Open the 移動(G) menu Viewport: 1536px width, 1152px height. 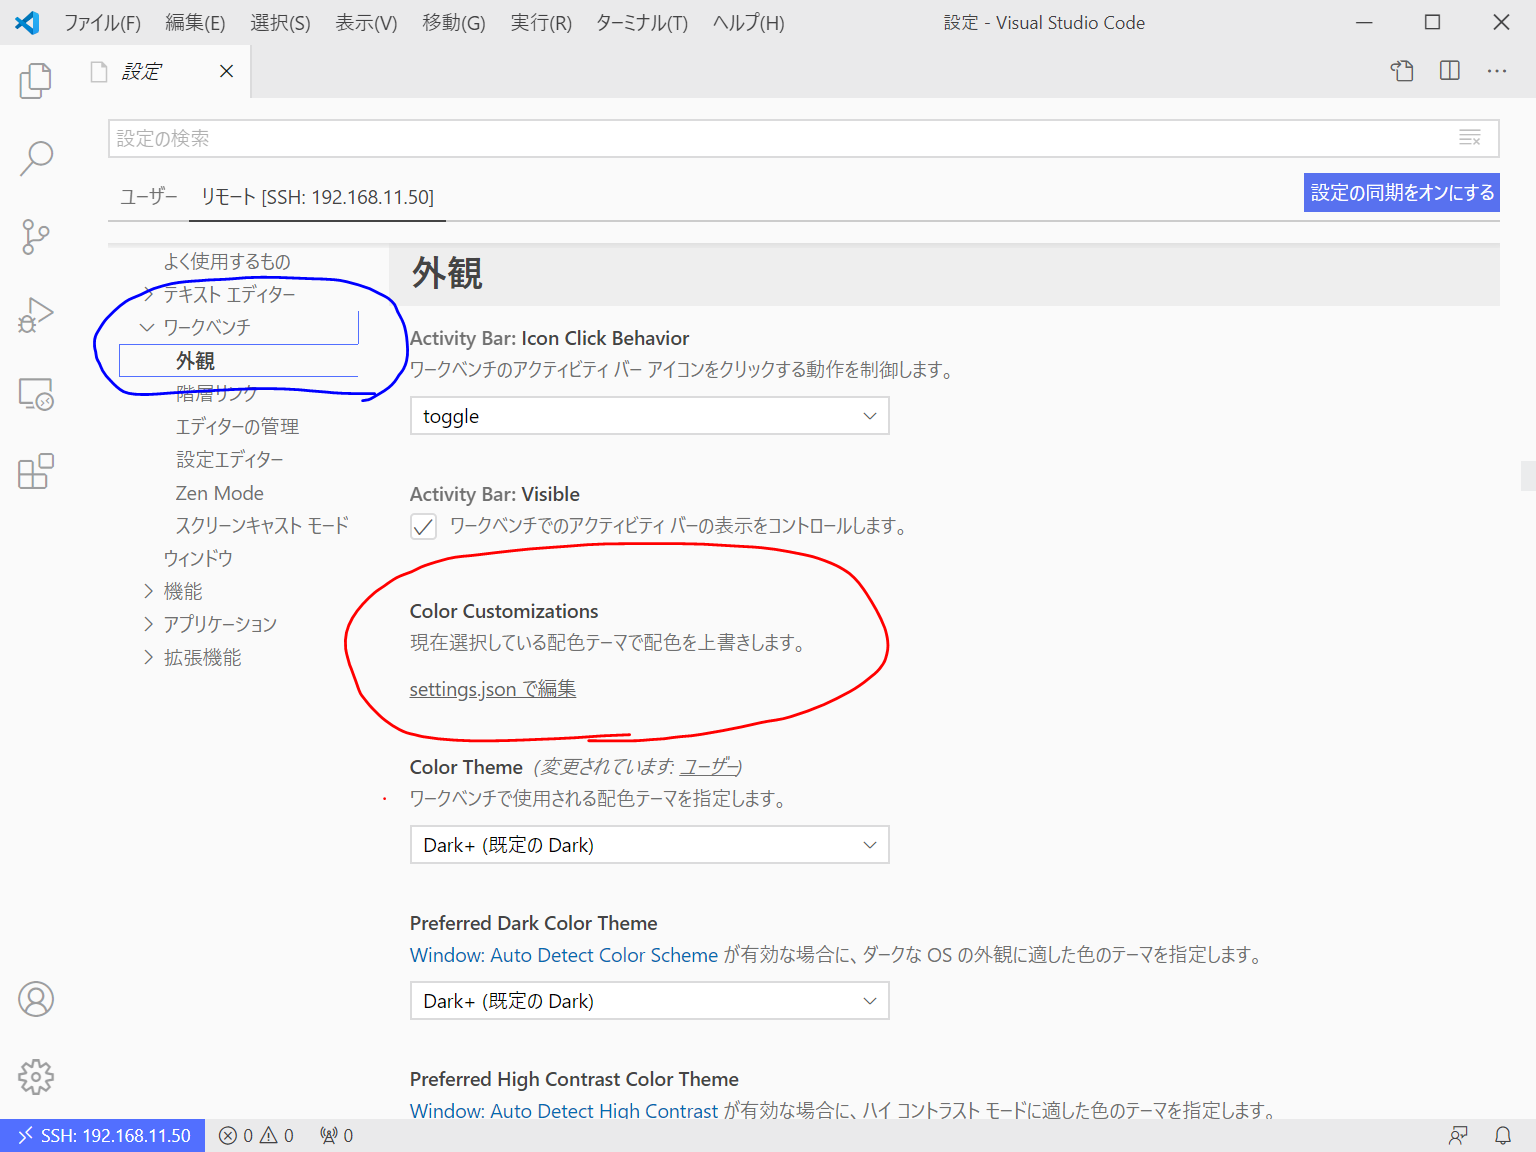coord(454,22)
